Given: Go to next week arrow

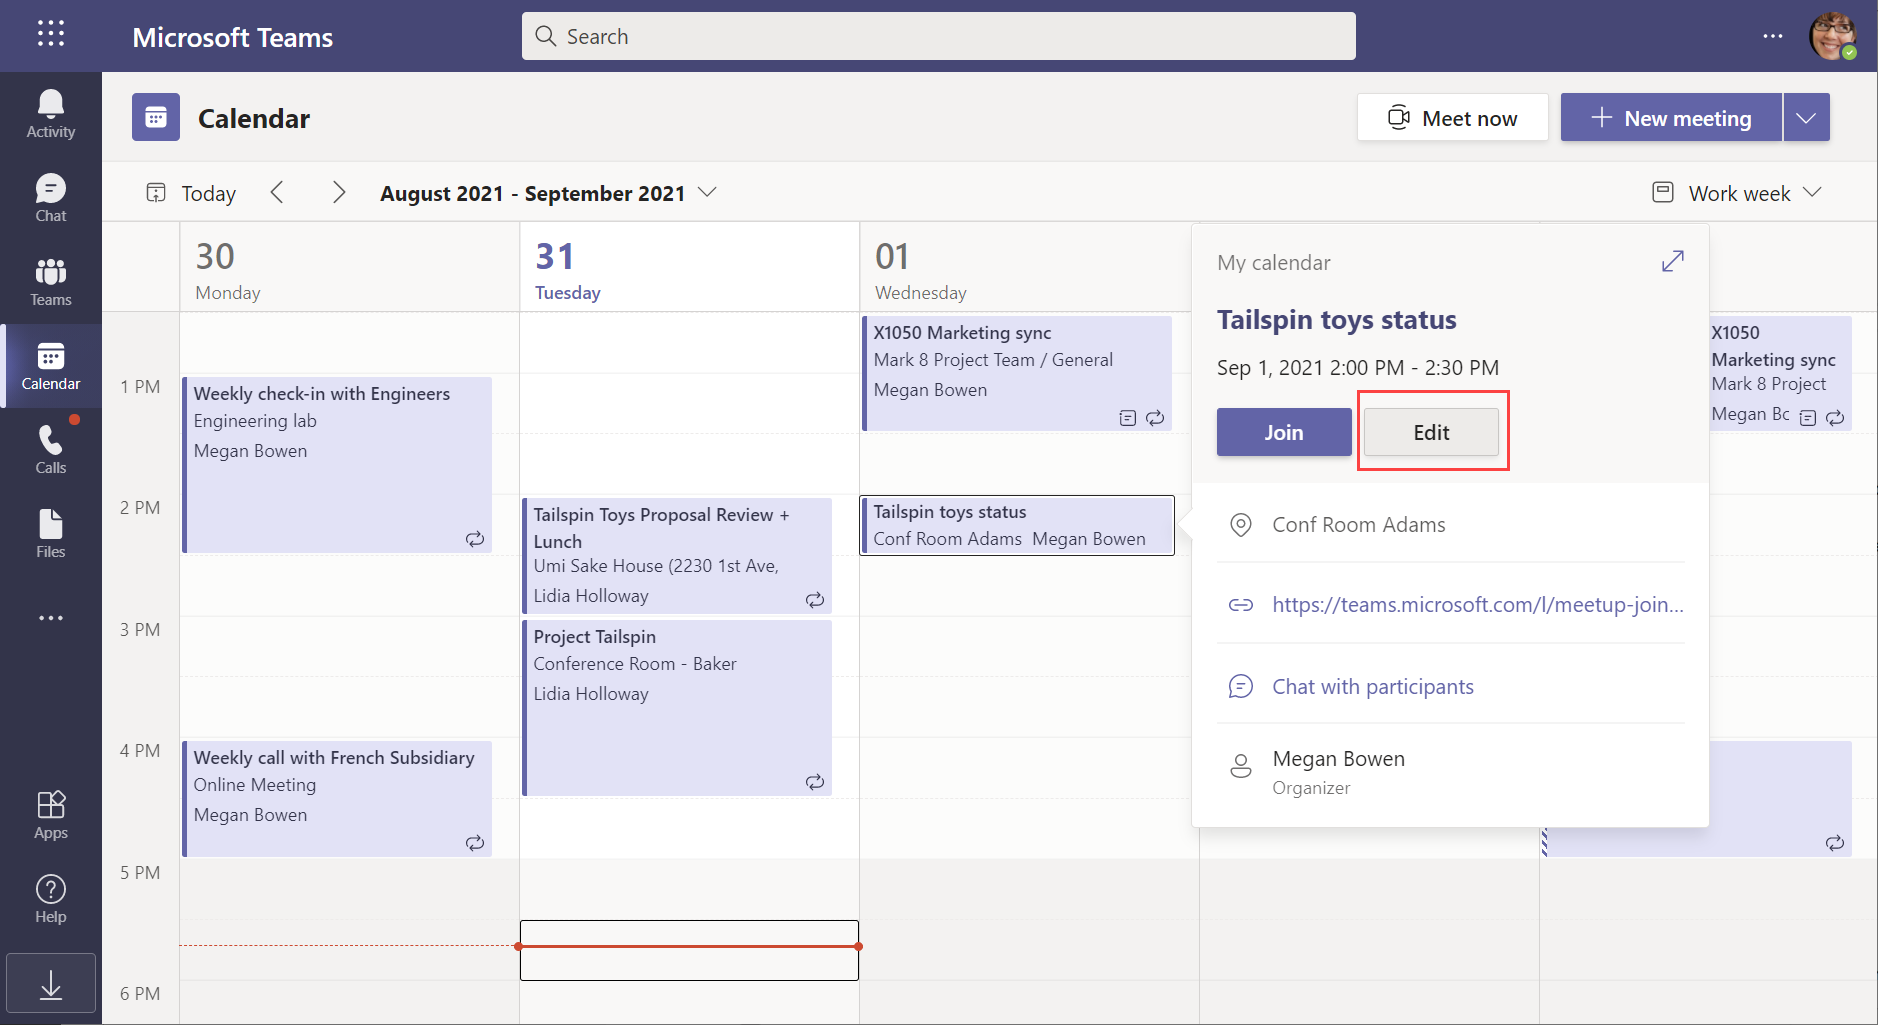Looking at the screenshot, I should (339, 192).
